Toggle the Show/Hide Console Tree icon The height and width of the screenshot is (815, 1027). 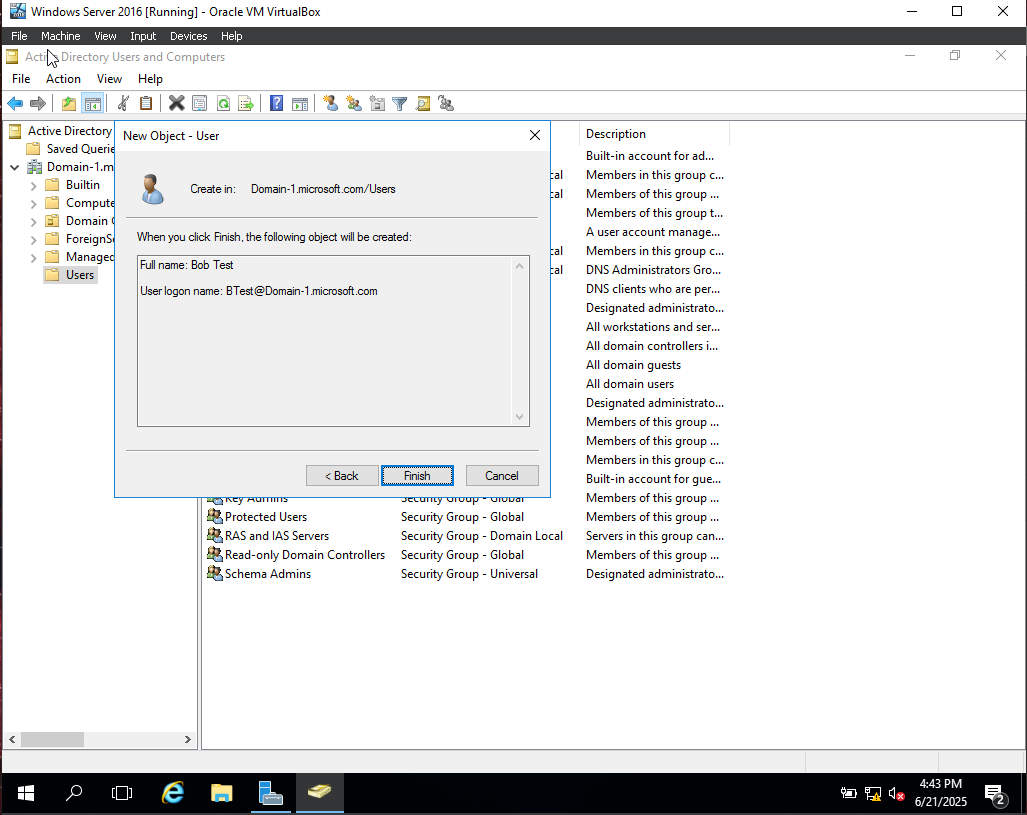(x=92, y=104)
